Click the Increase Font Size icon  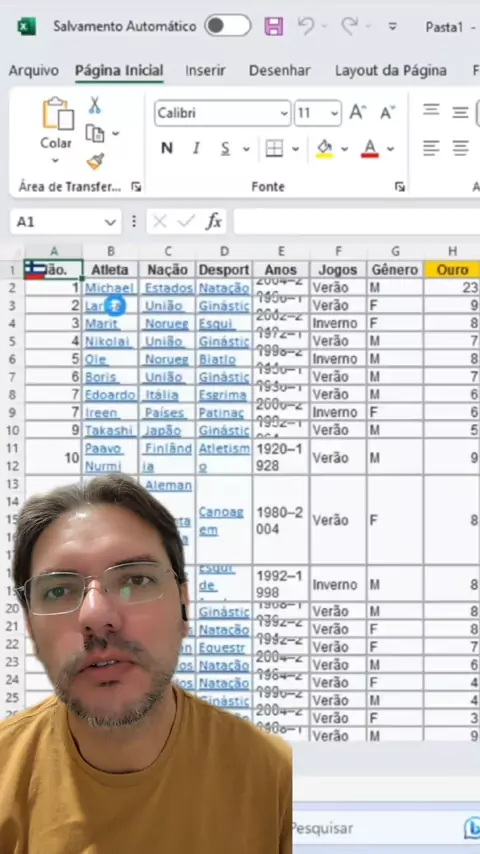[357, 113]
